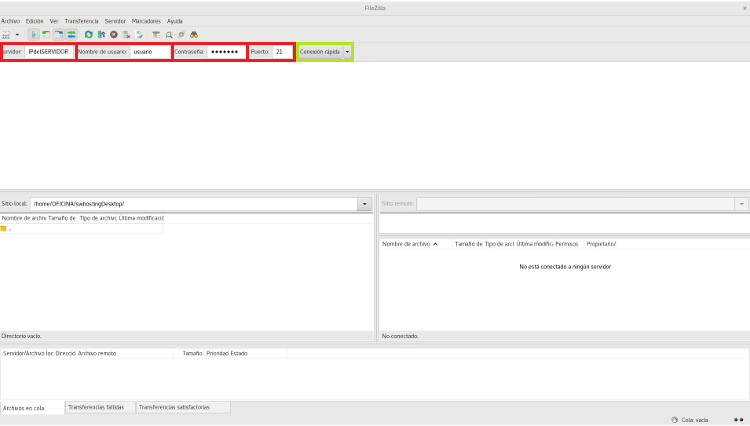Toggle the local directory tree view
The image size is (750, 426).
pos(46,34)
